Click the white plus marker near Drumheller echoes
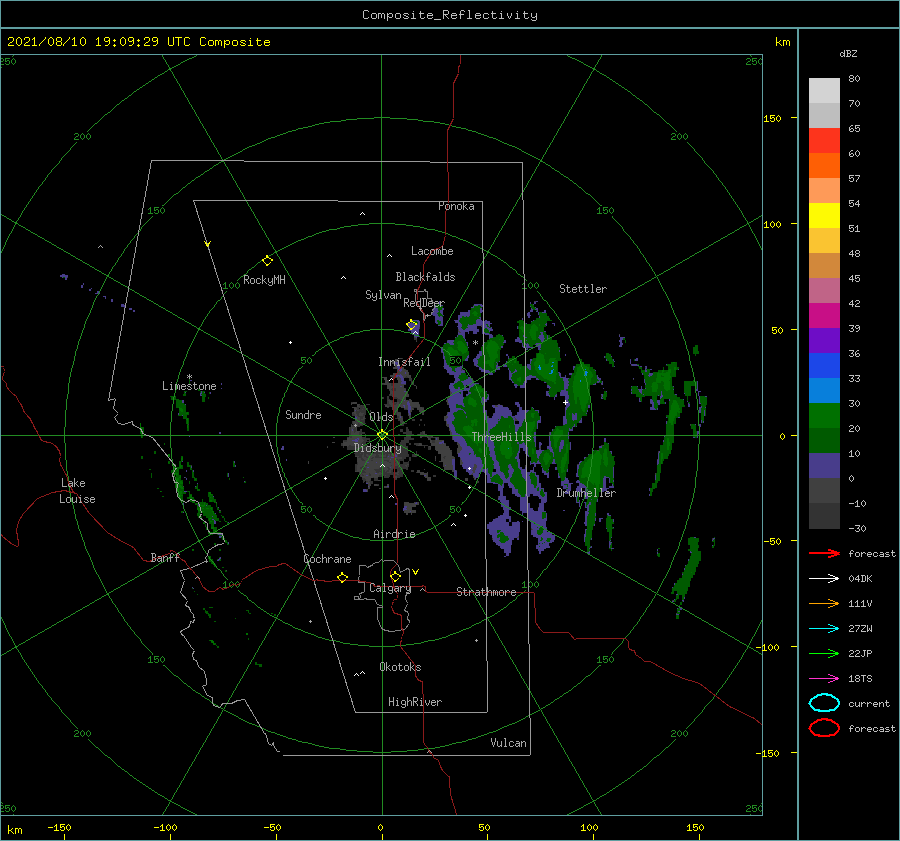The image size is (900, 841). coord(565,402)
